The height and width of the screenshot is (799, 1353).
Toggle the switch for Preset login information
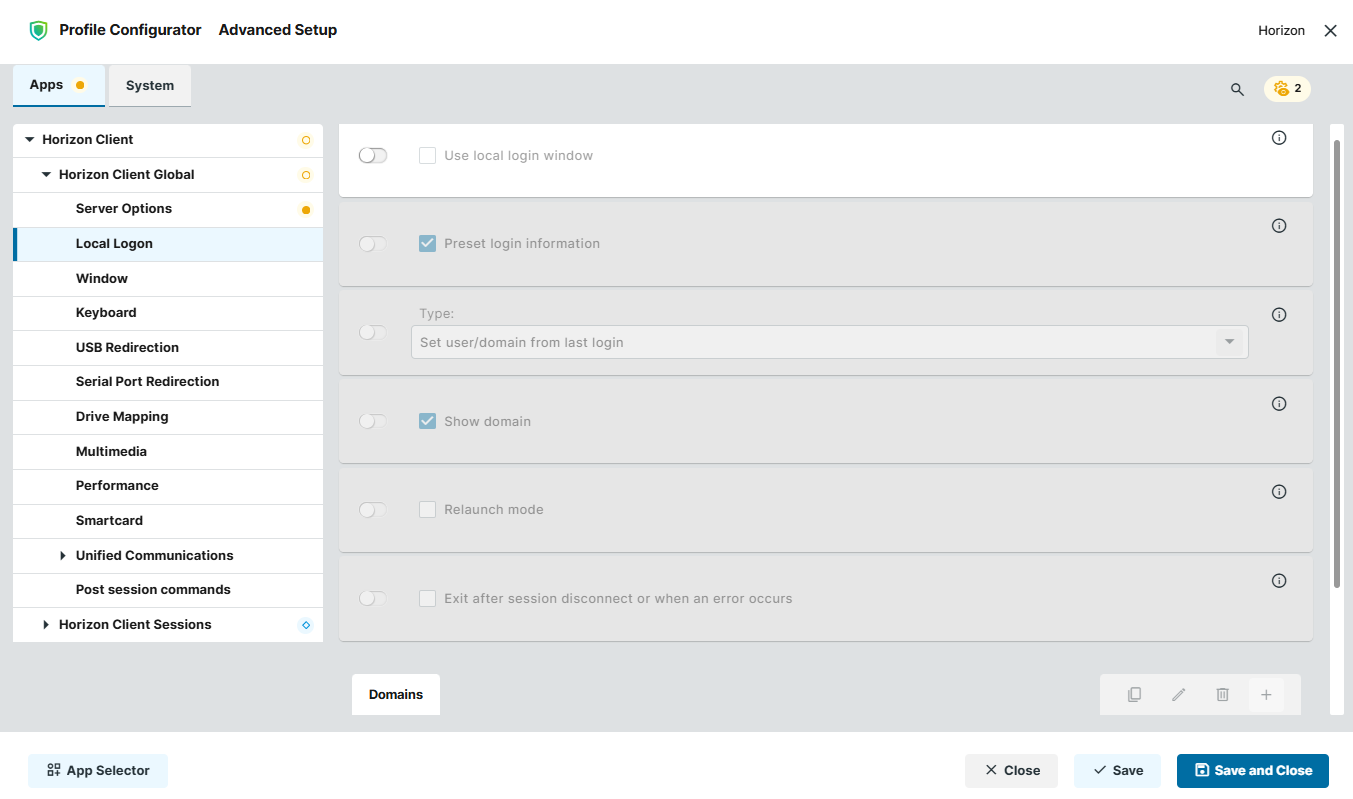click(373, 244)
